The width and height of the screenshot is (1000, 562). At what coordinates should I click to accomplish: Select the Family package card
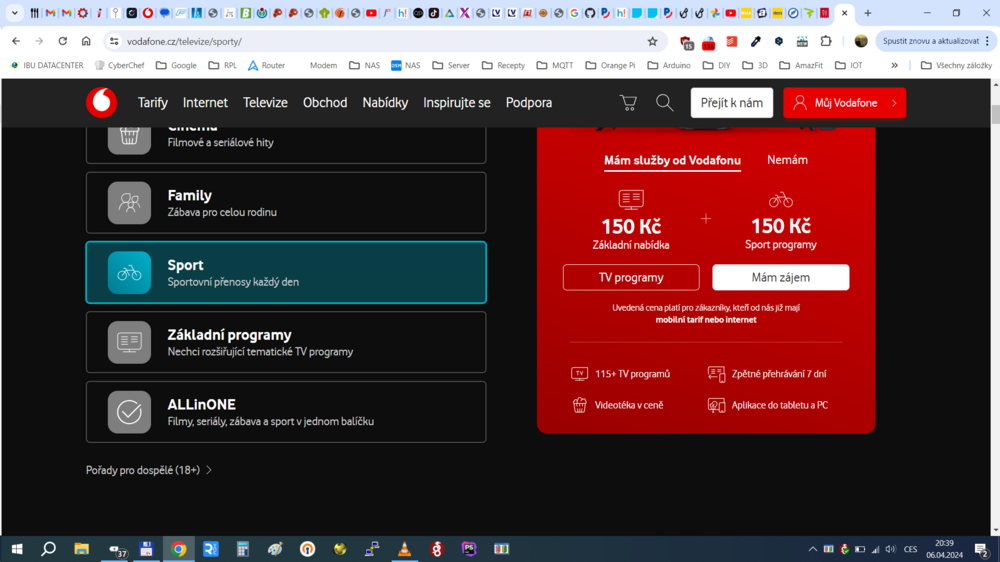[286, 203]
